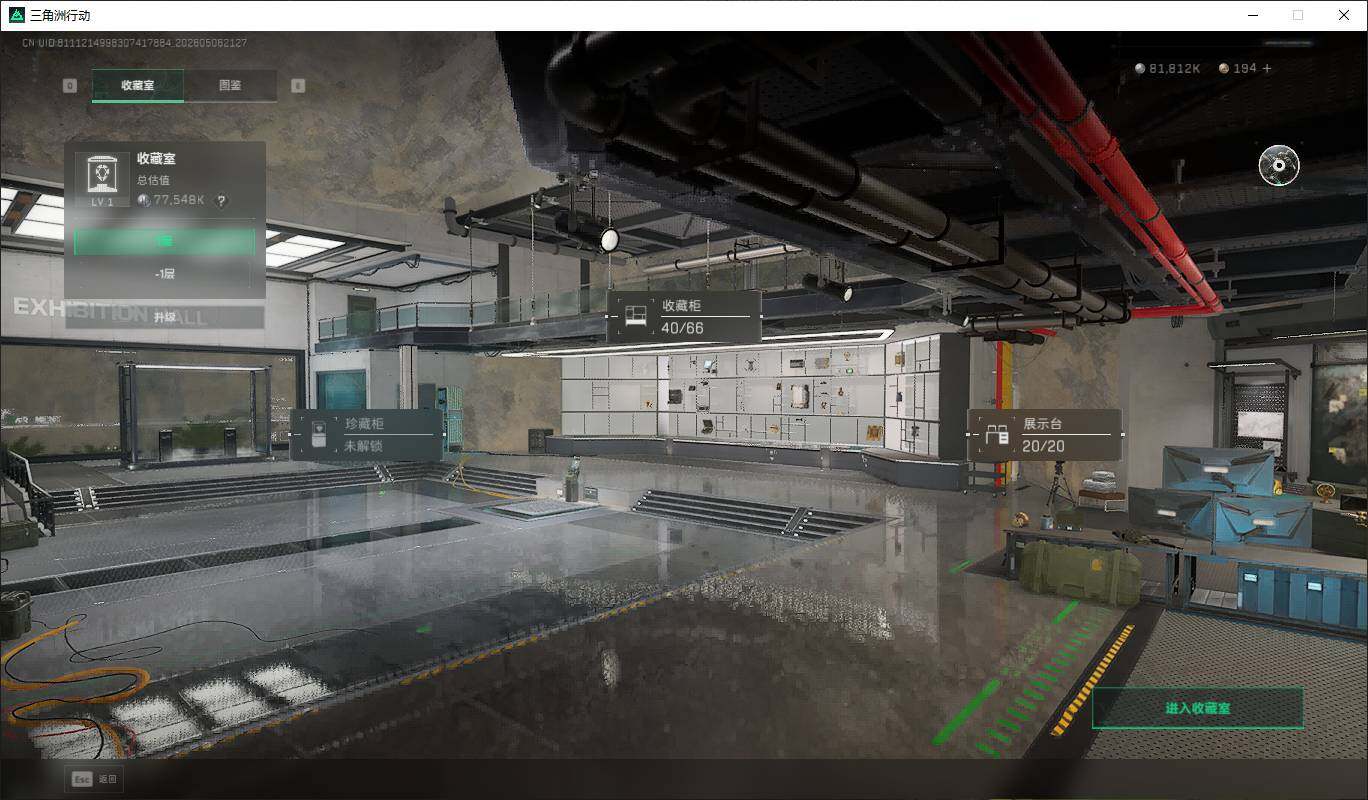The height and width of the screenshot is (800, 1368).
Task: Select the highlighted green floor button
Action: pyautogui.click(x=164, y=241)
